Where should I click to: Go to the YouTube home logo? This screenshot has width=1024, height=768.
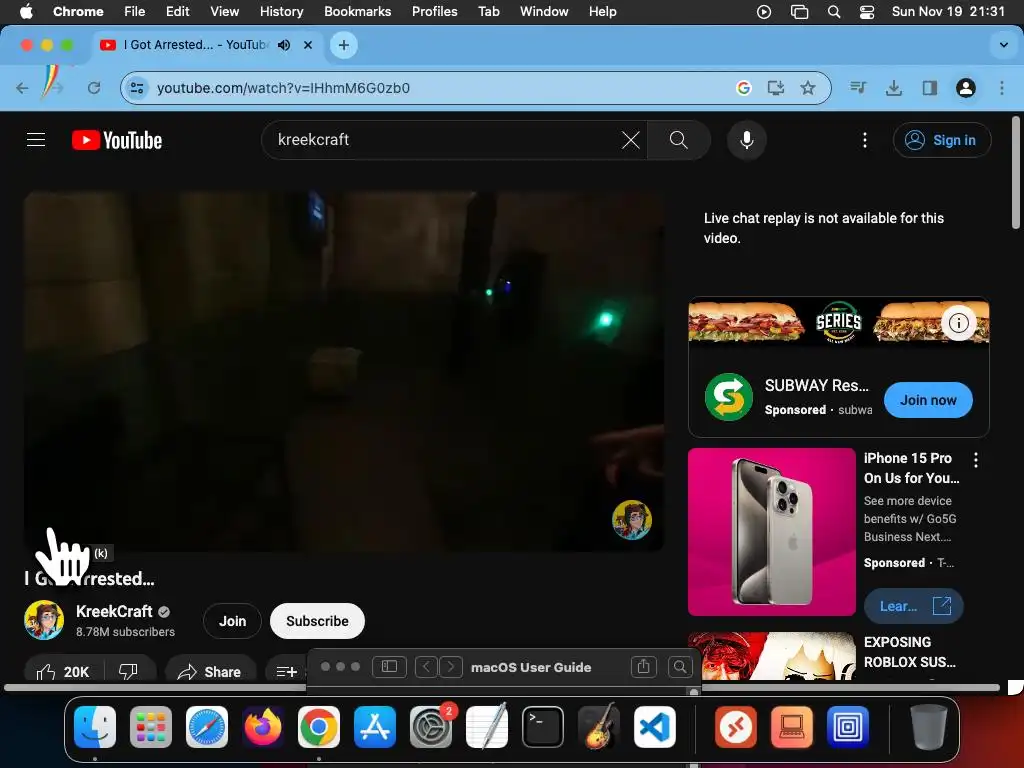[117, 140]
